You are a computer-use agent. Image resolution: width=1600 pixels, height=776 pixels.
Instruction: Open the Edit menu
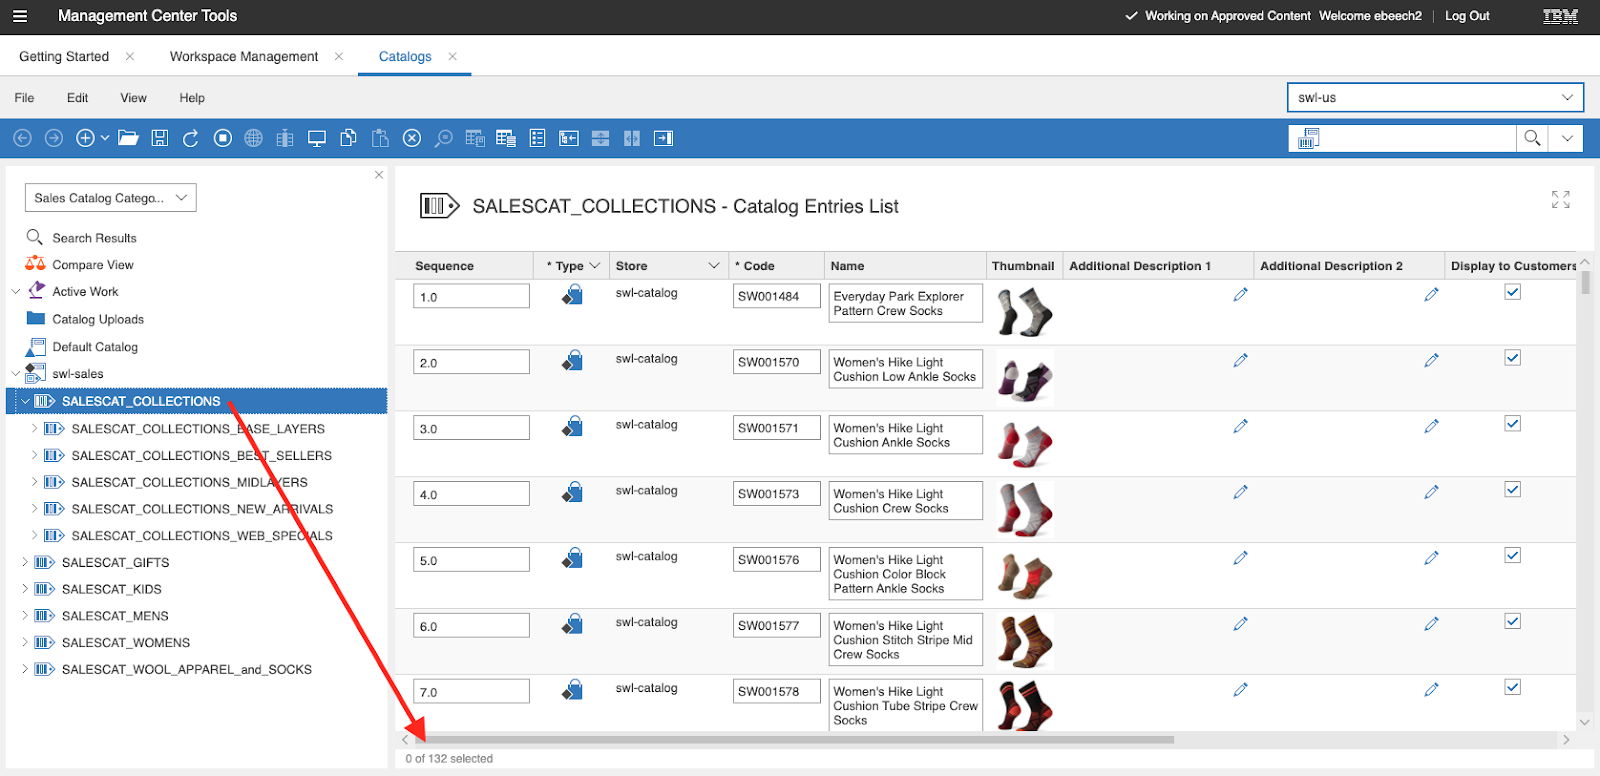77,98
